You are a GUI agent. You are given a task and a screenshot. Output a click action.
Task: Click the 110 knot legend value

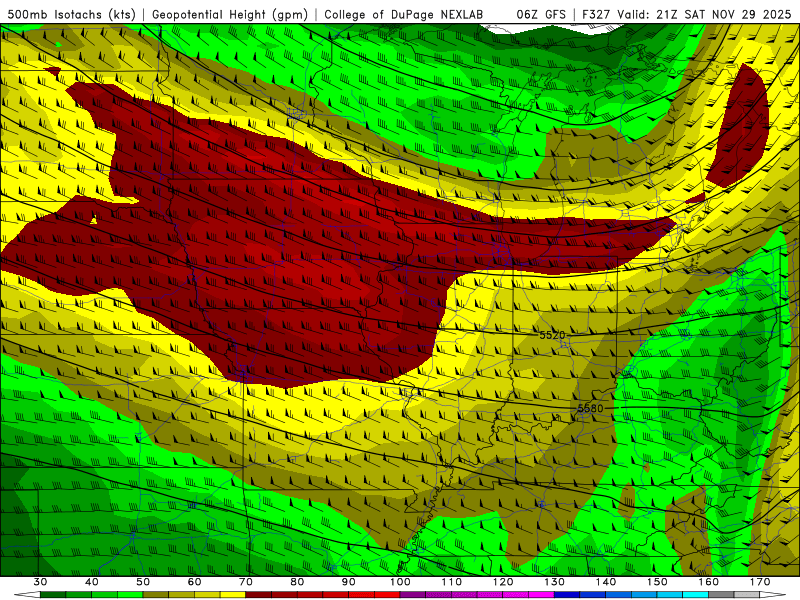pyautogui.click(x=452, y=582)
